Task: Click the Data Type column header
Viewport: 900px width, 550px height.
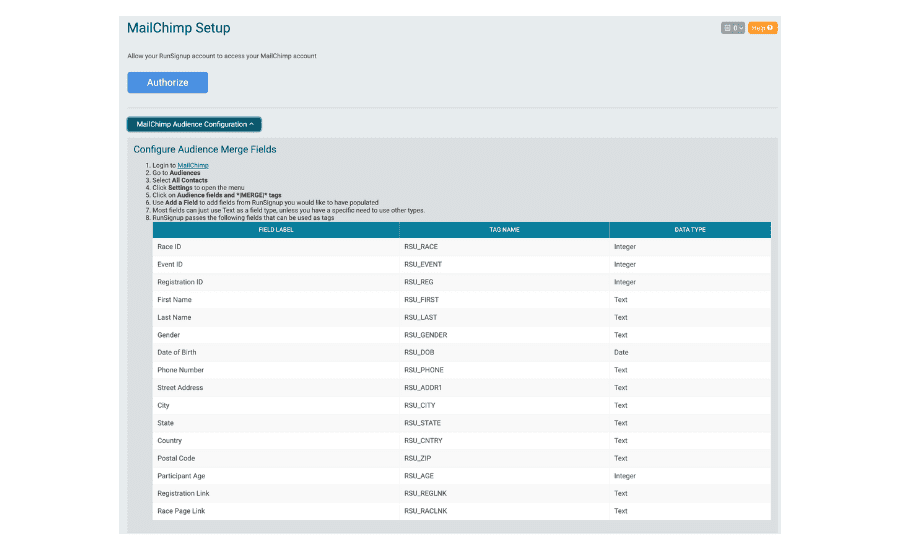Action: pos(690,230)
